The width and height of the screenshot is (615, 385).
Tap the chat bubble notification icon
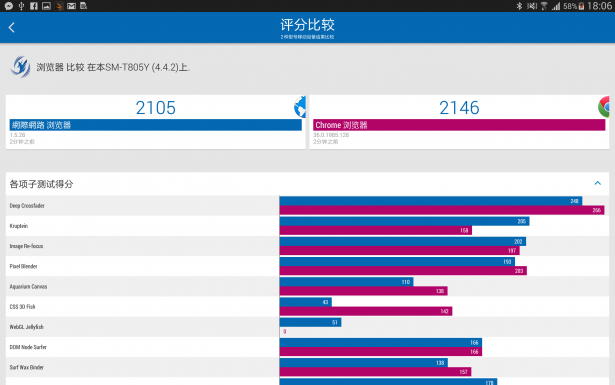(9, 6)
